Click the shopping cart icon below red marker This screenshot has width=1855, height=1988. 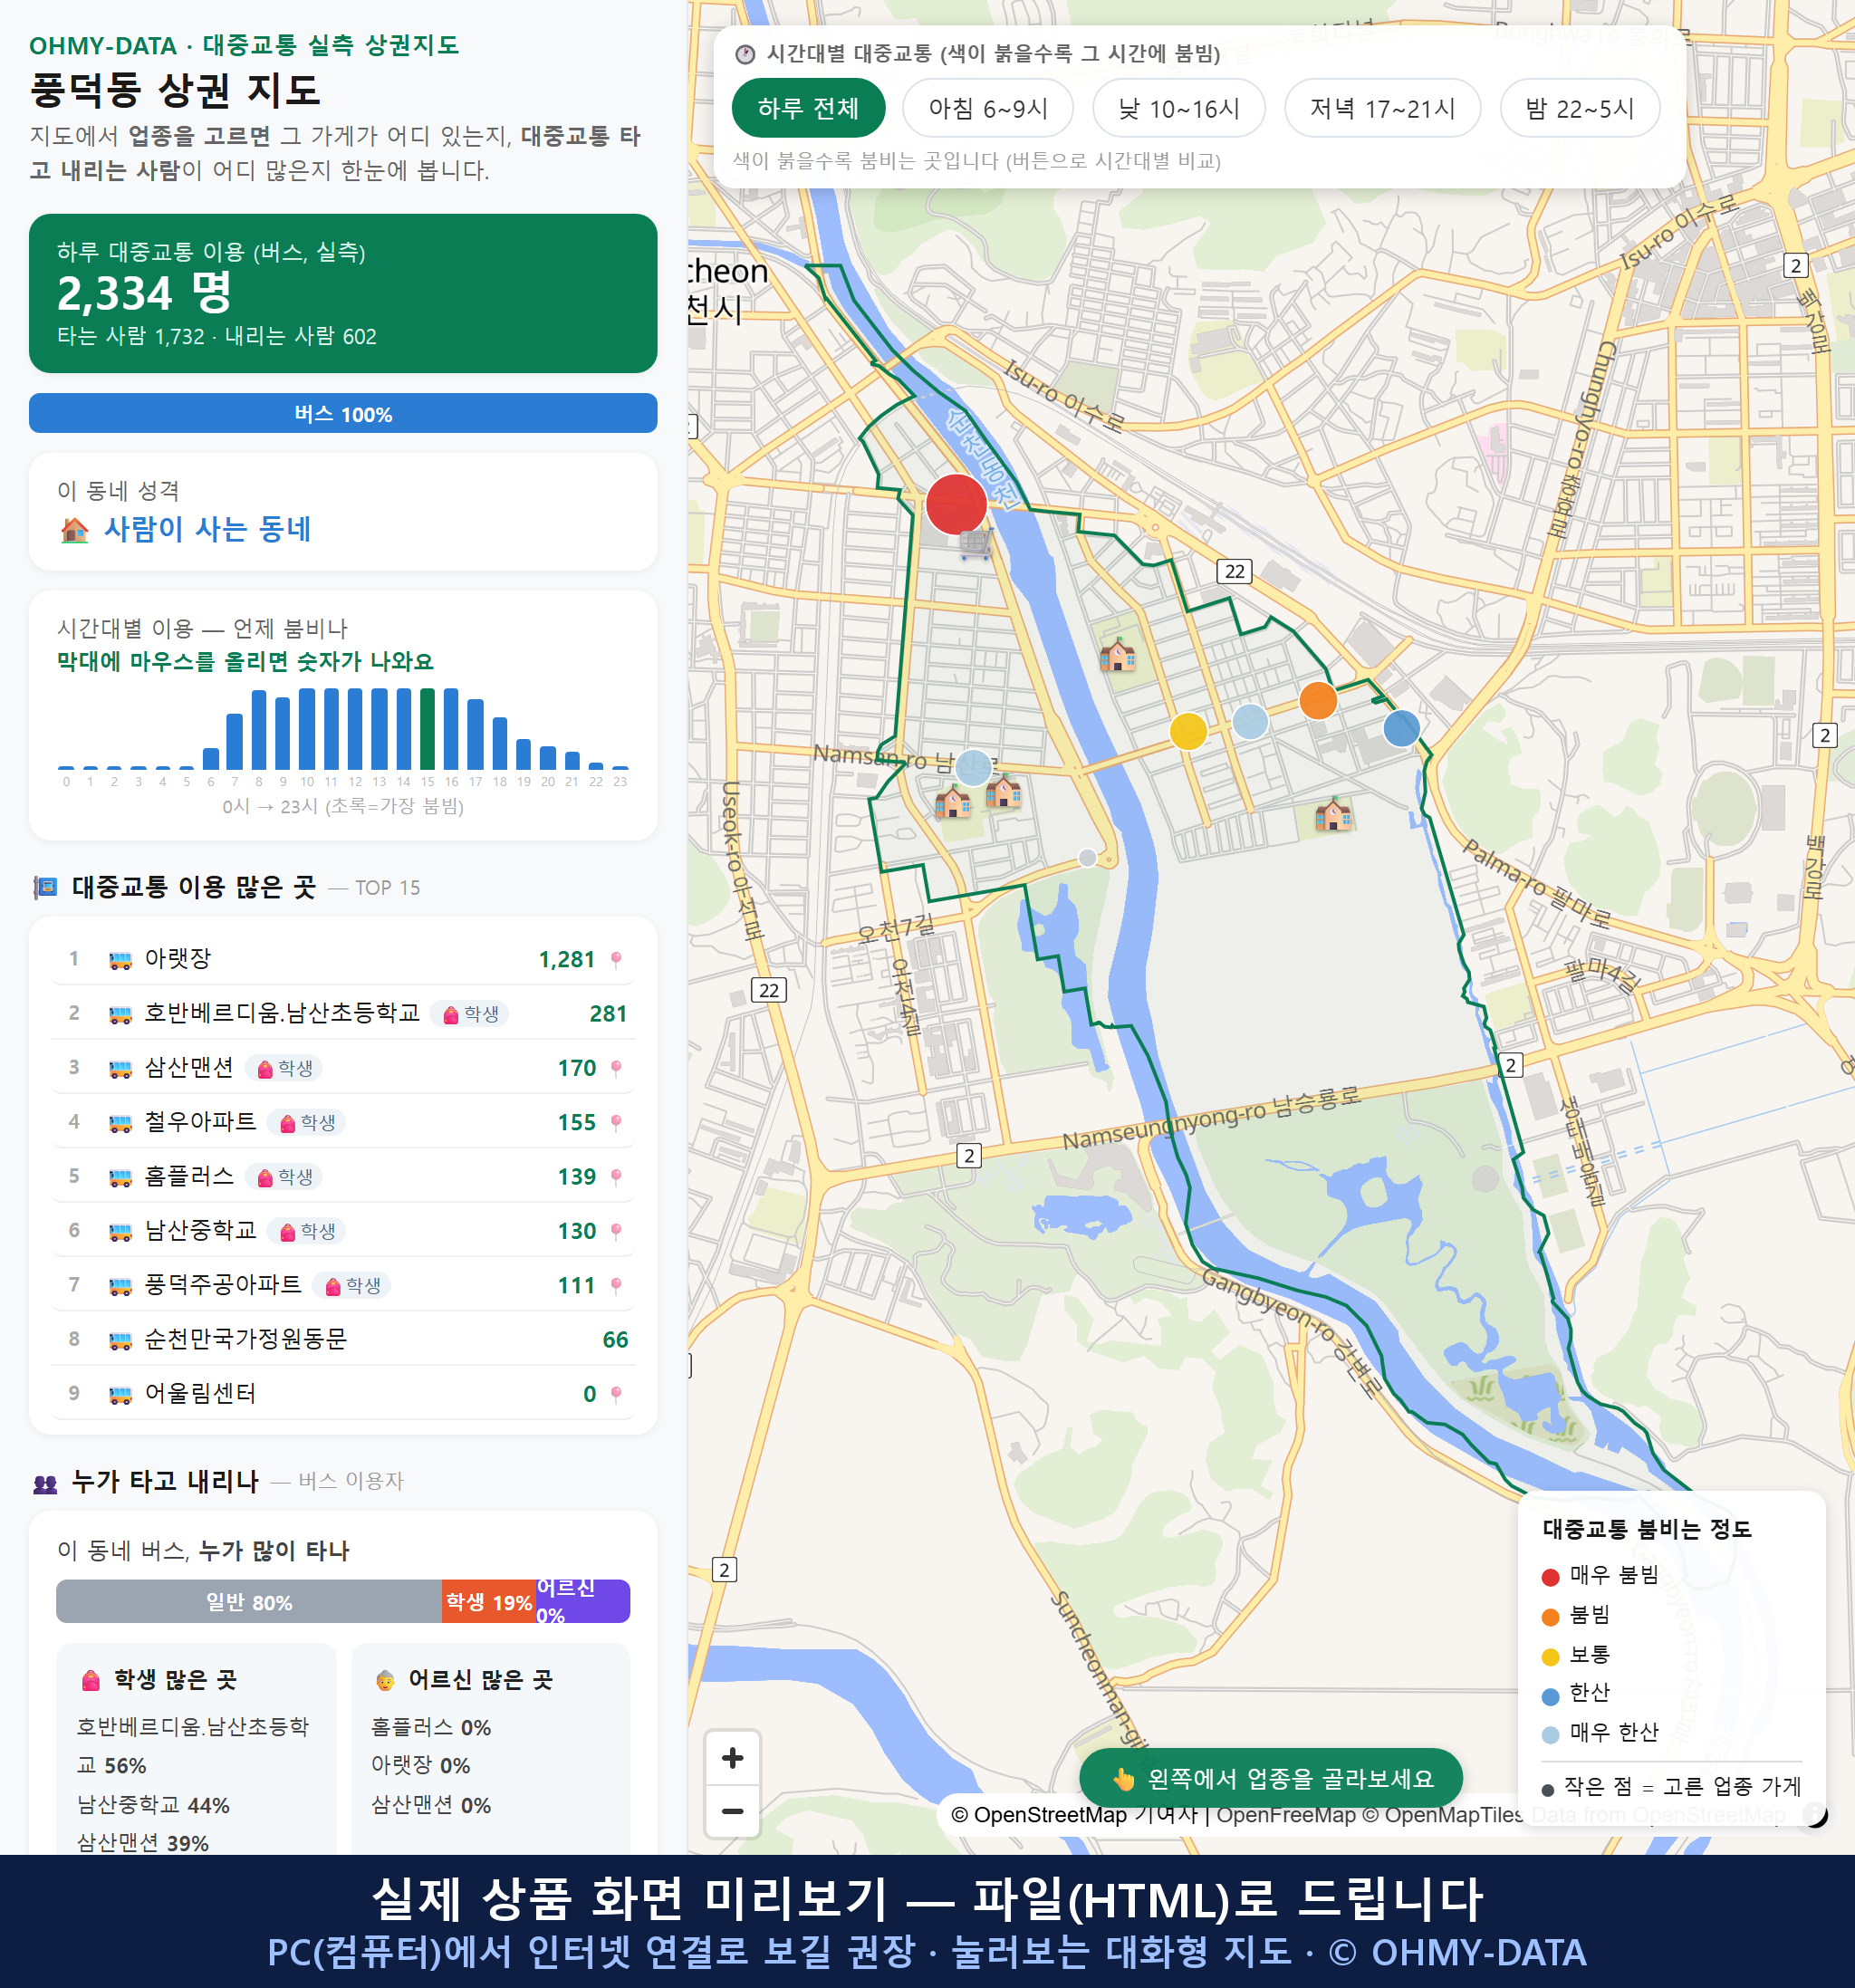[x=976, y=544]
